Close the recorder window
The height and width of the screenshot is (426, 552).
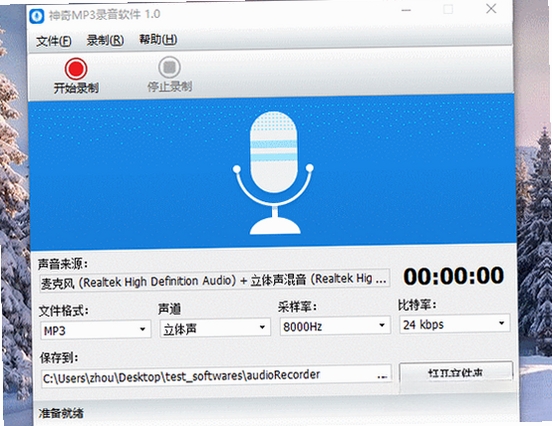point(491,9)
